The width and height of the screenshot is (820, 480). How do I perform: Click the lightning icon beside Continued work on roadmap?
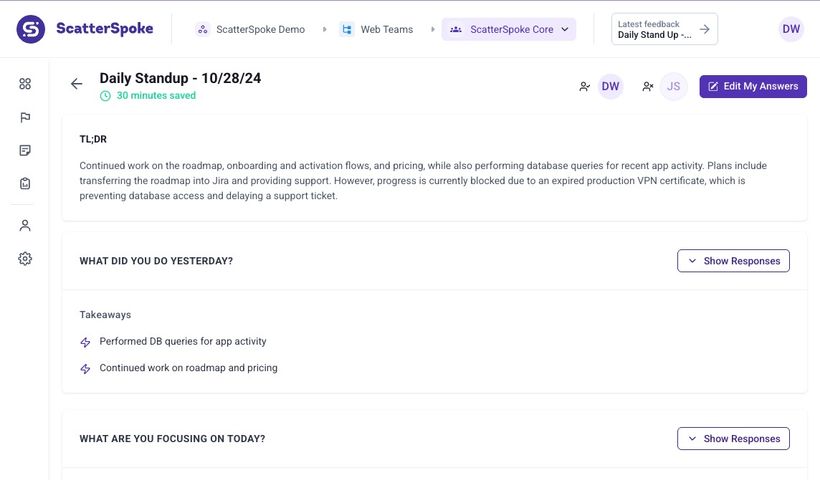(85, 369)
